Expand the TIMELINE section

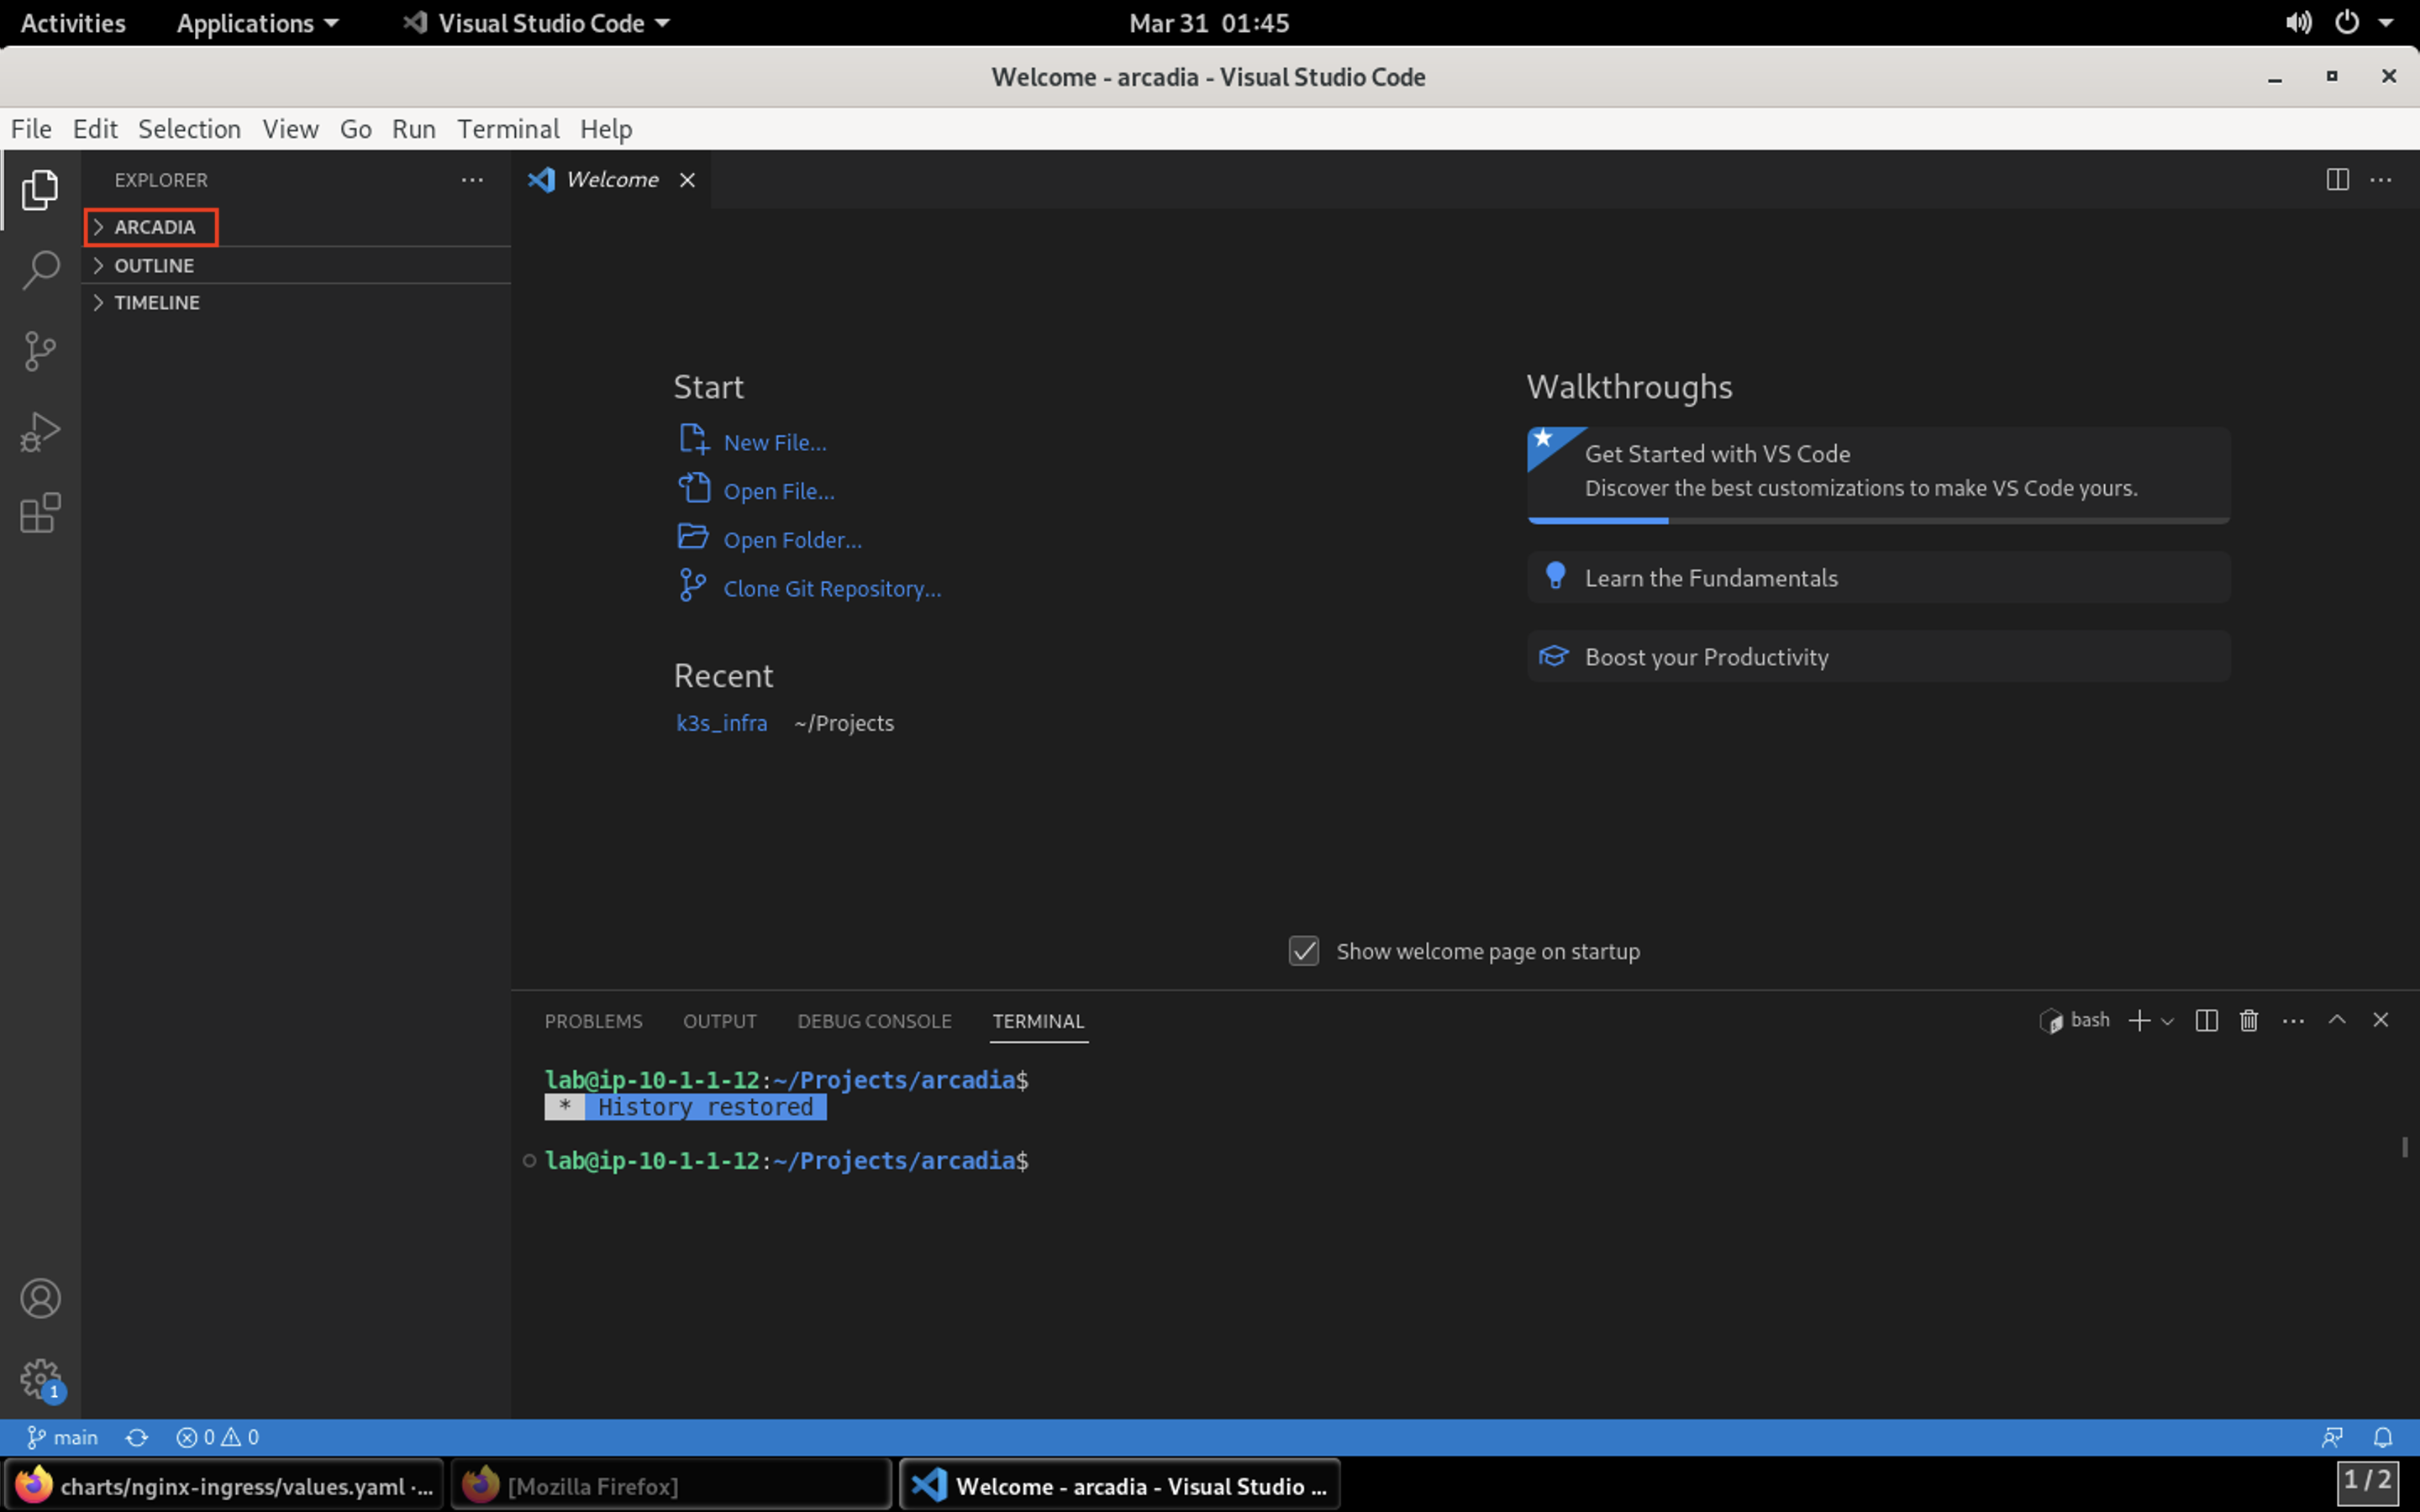[296, 302]
